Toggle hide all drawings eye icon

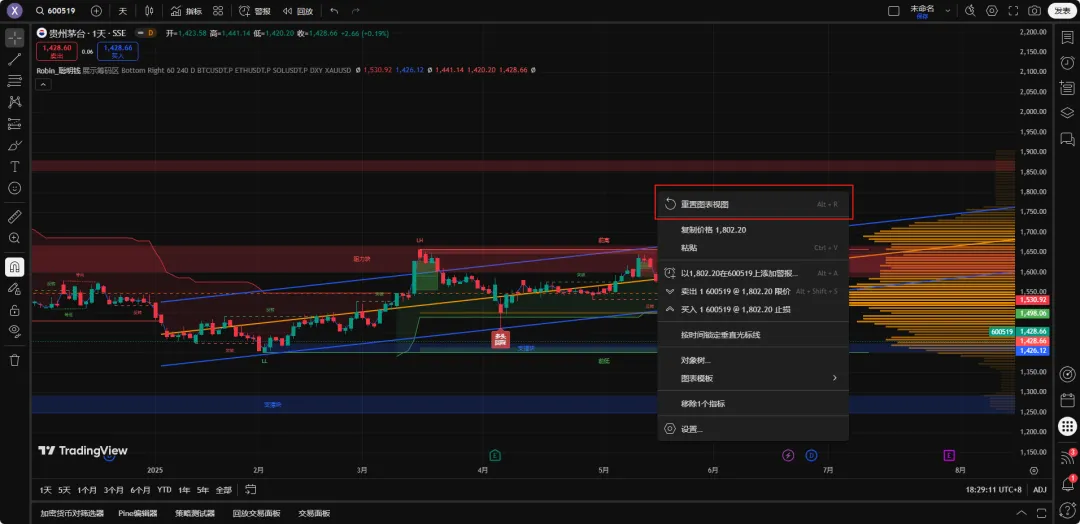[15, 330]
